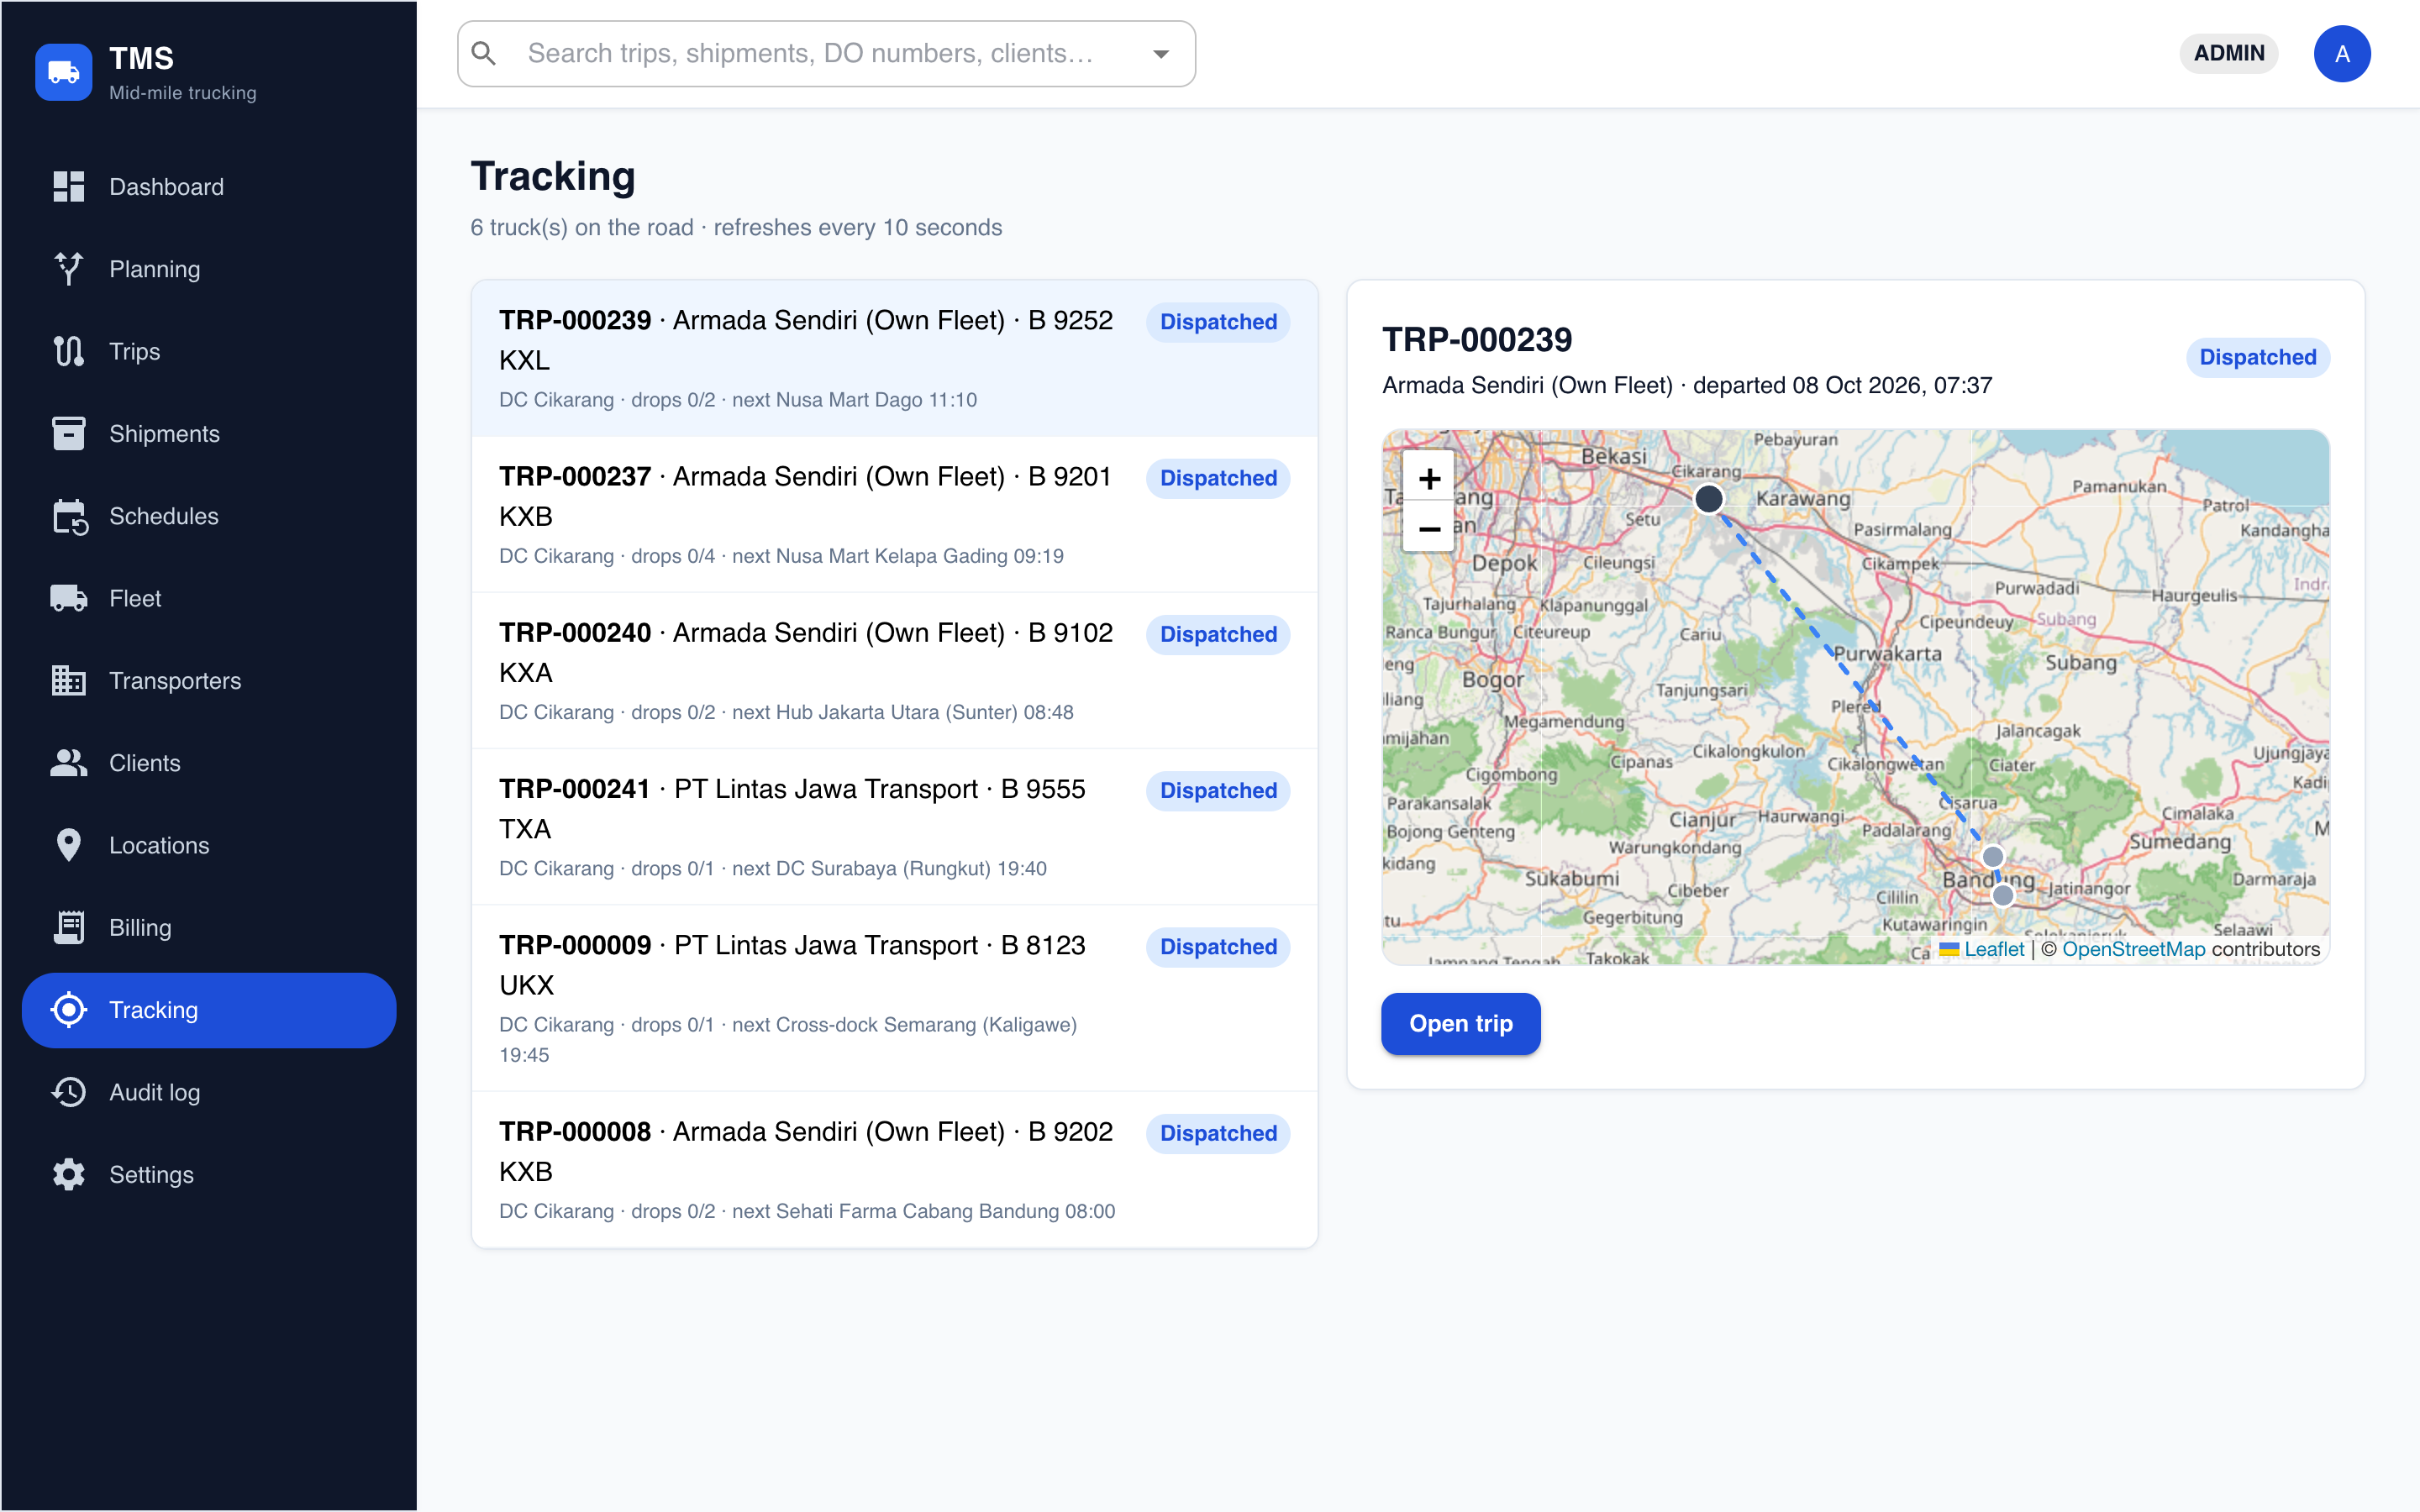Screen dimensions: 2420x1512
Task: Expand the search box dropdown arrow
Action: pyautogui.click(x=1161, y=54)
